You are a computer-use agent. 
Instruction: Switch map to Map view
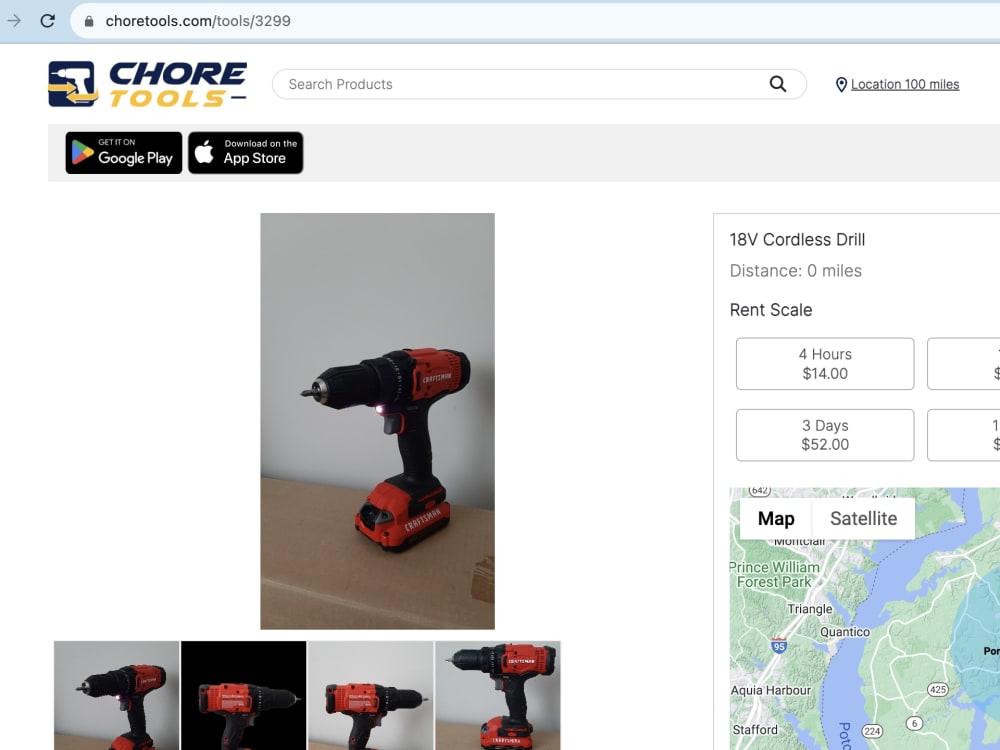point(776,518)
